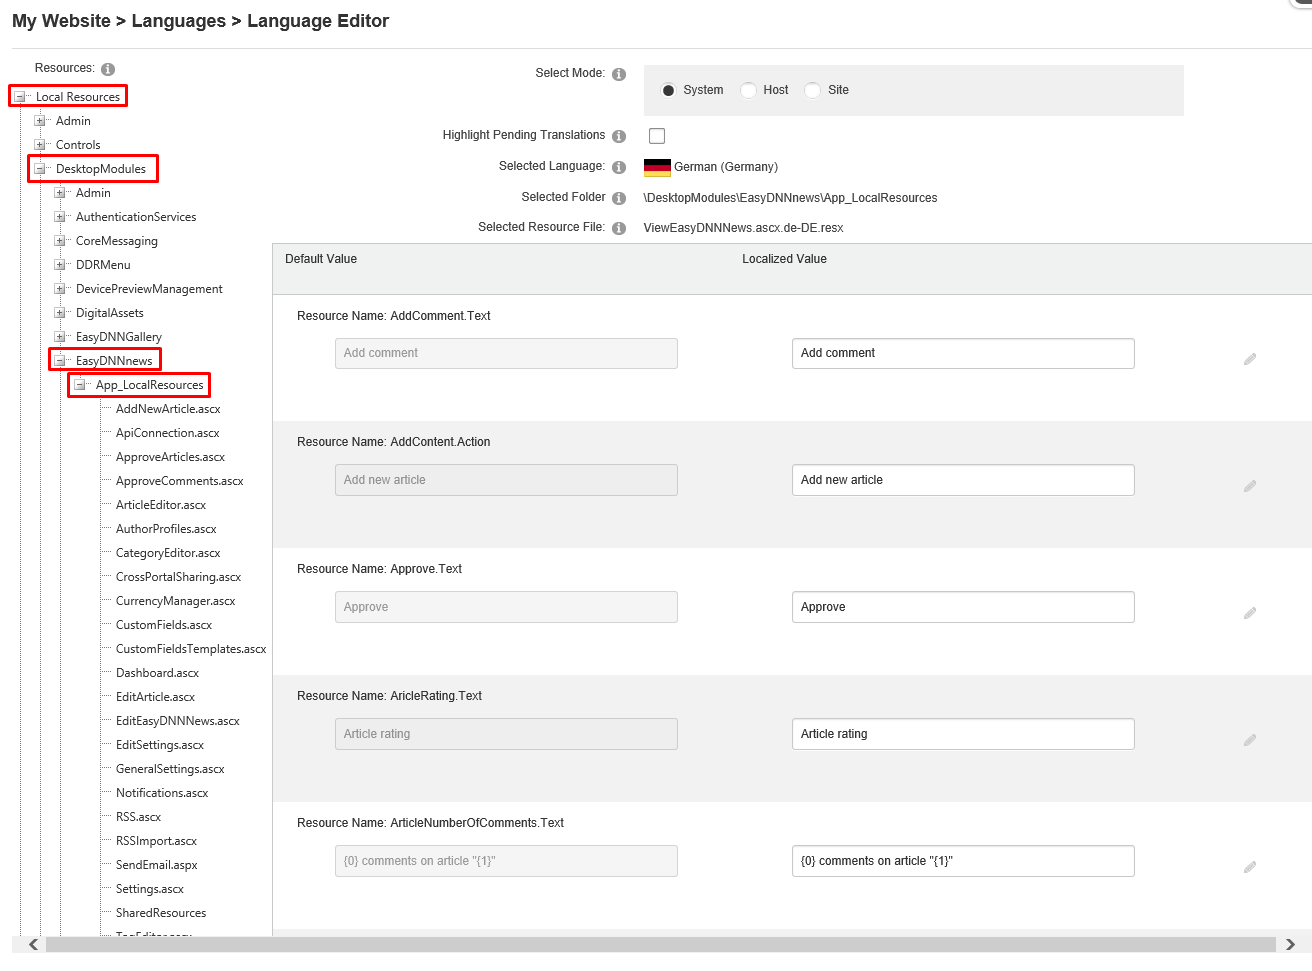Select AuthorProfiles.ascx in tree
Image resolution: width=1312 pixels, height=971 pixels.
(x=166, y=529)
